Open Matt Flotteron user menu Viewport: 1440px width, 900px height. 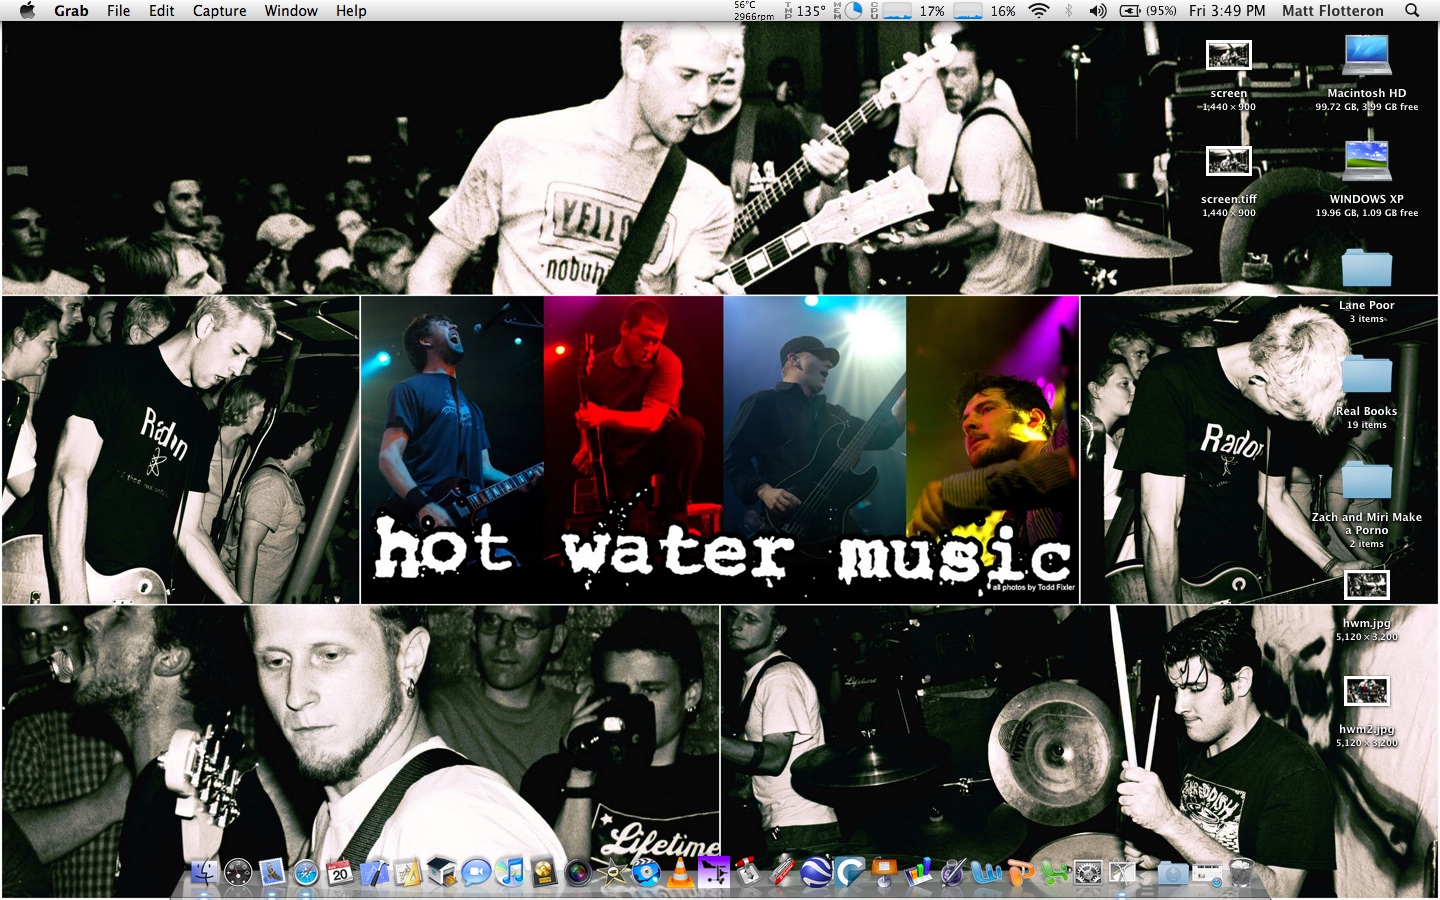click(1333, 10)
